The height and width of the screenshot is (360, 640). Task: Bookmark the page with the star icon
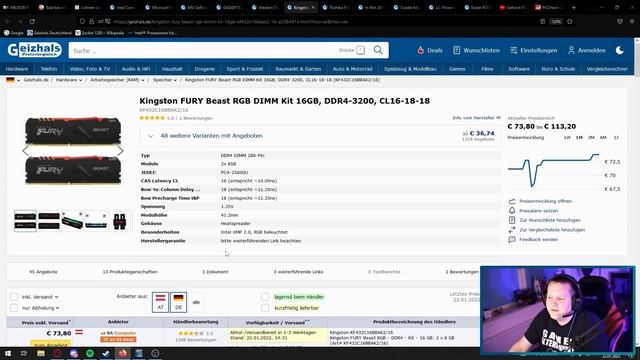(569, 21)
